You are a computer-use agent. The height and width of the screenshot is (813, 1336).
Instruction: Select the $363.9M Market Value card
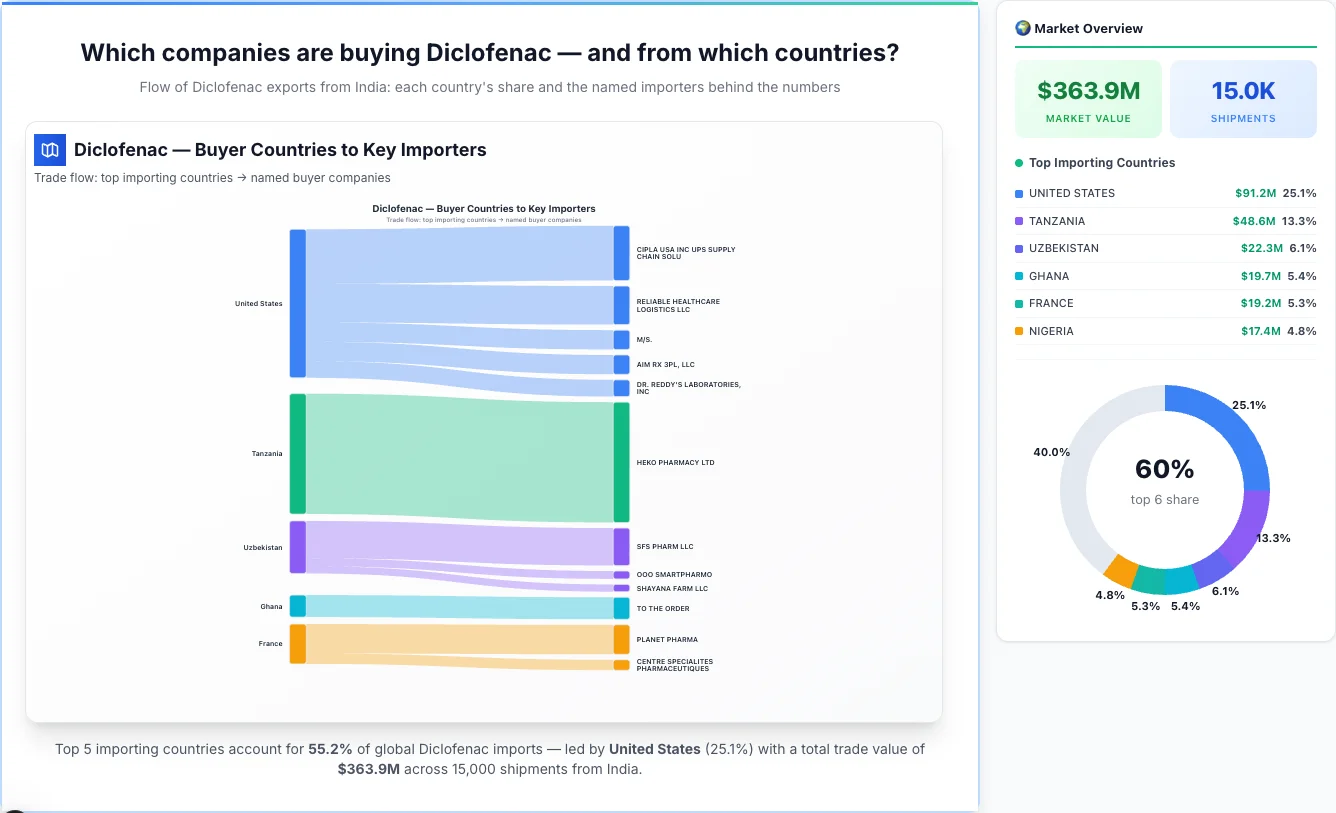coord(1088,98)
